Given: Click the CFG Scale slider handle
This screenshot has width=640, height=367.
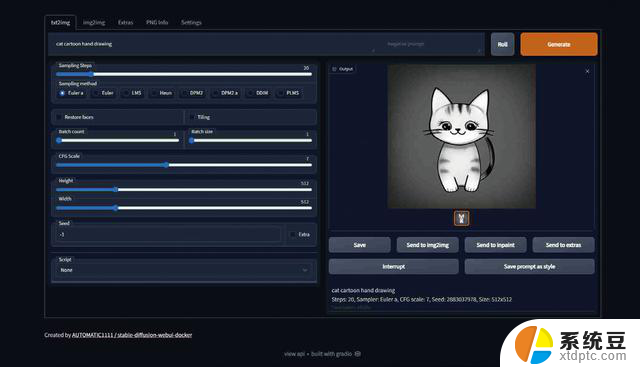Looking at the screenshot, I should point(166,165).
